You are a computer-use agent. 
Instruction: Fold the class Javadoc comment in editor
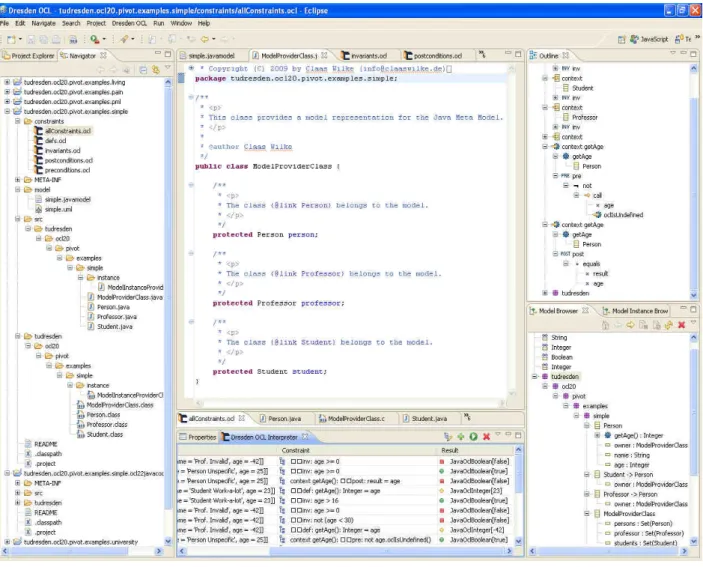(x=191, y=97)
